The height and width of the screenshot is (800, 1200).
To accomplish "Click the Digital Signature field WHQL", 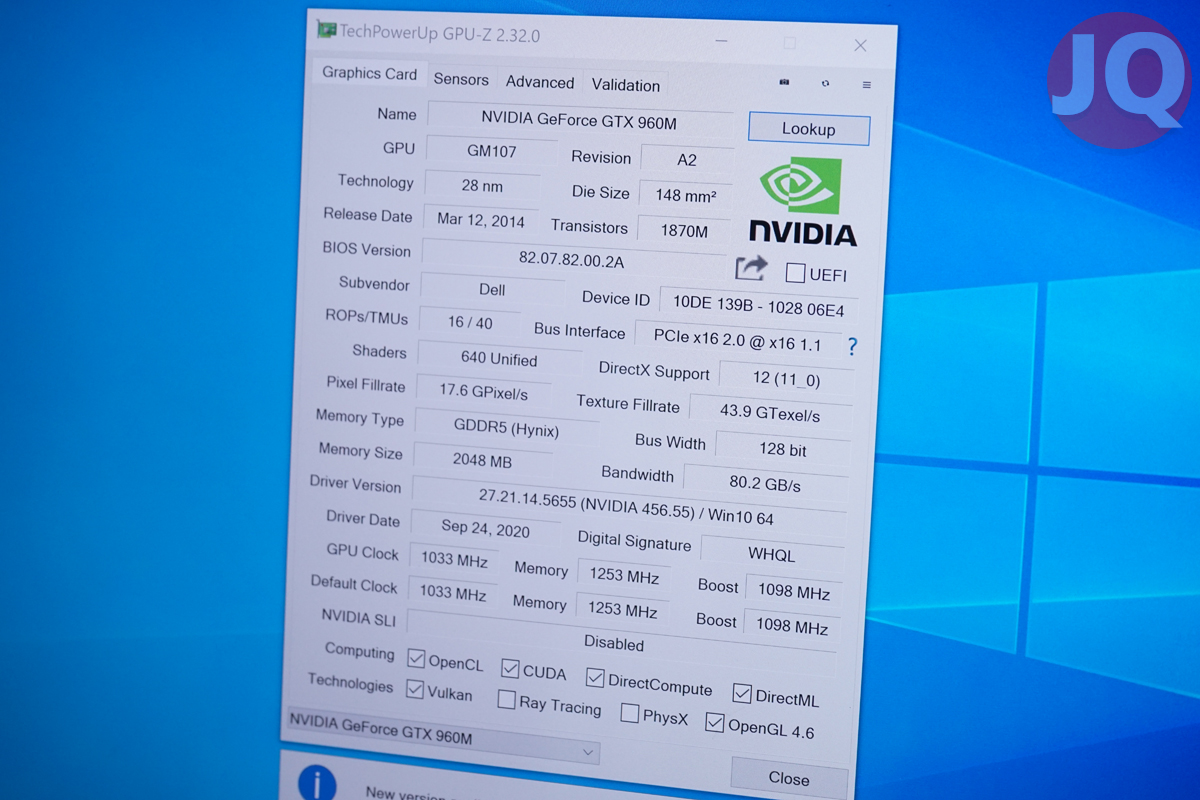I will click(772, 554).
